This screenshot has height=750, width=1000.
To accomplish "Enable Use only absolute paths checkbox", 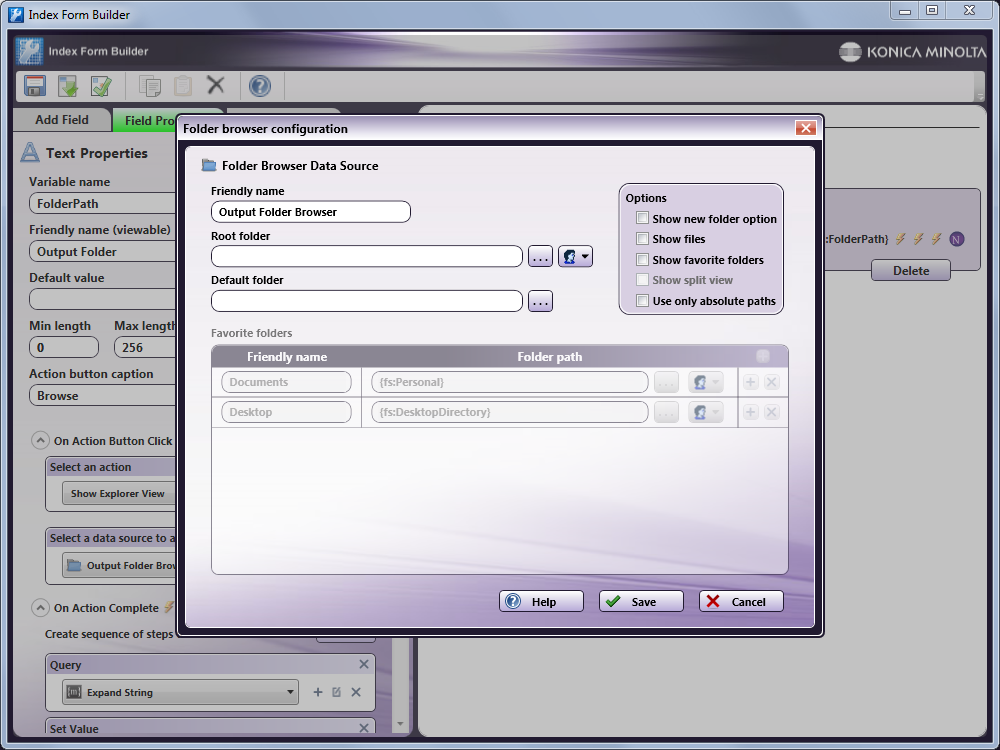I will pyautogui.click(x=642, y=300).
